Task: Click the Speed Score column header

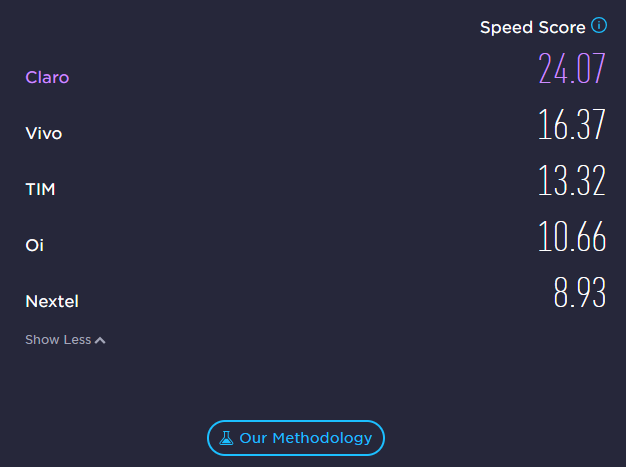Action: [x=533, y=28]
